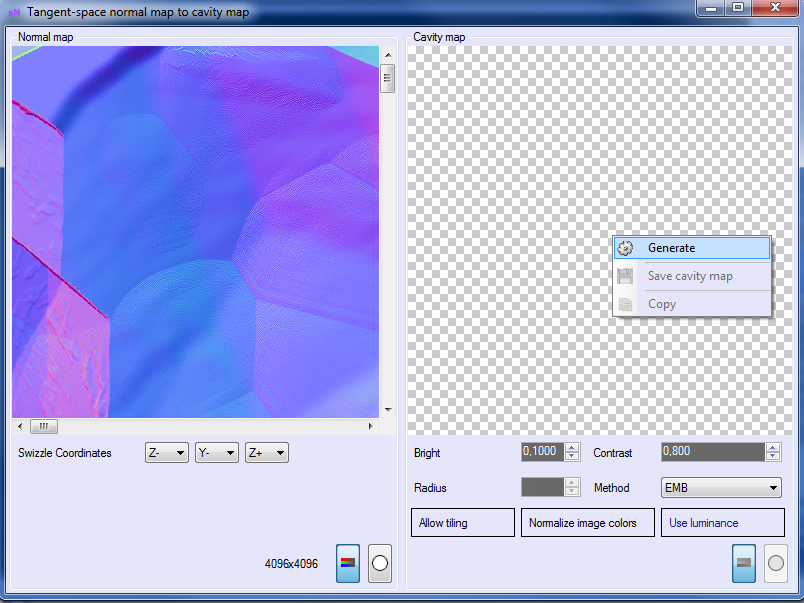Increase the Contrast value with the up arrow
The height and width of the screenshot is (603, 804).
click(773, 448)
